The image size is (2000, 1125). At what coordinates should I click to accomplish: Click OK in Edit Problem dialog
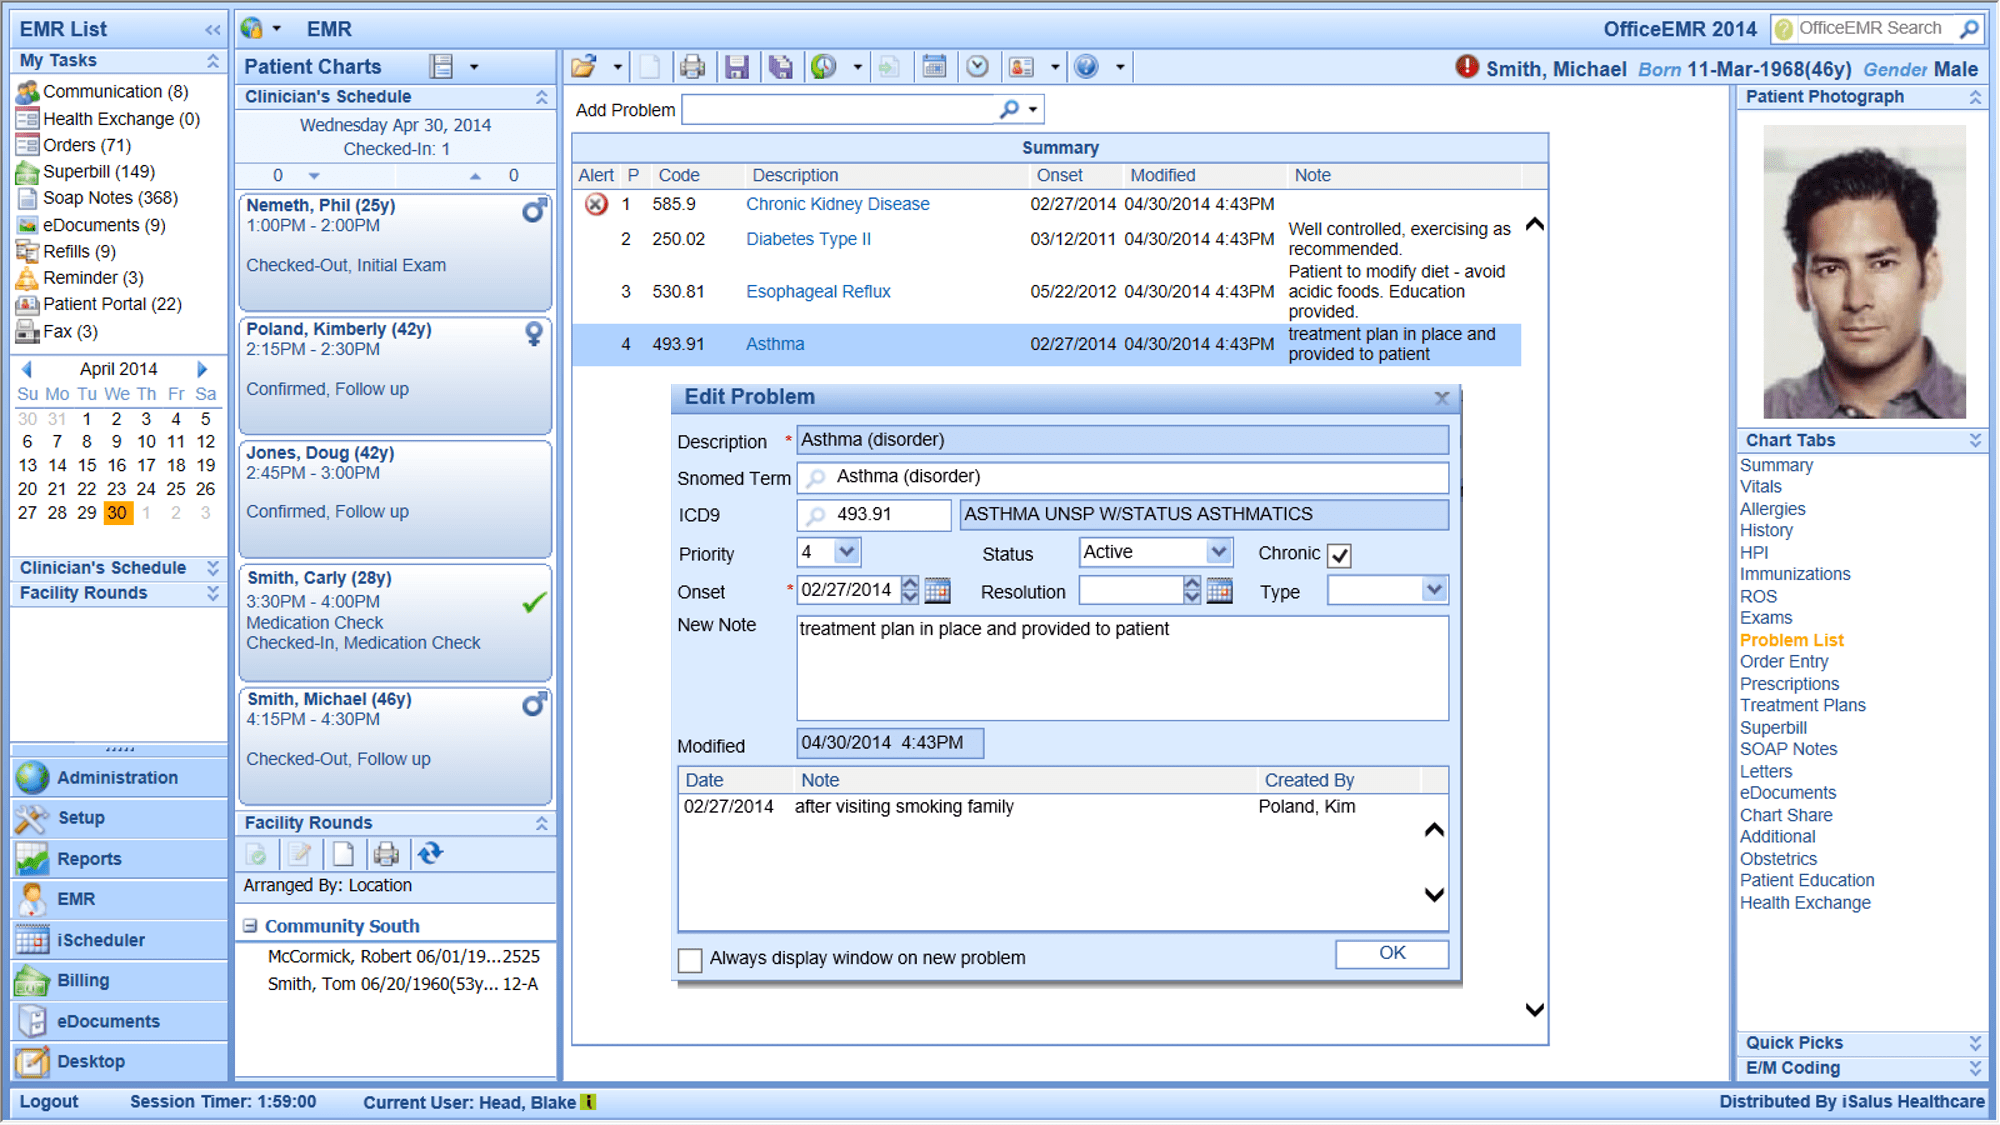tap(1391, 954)
